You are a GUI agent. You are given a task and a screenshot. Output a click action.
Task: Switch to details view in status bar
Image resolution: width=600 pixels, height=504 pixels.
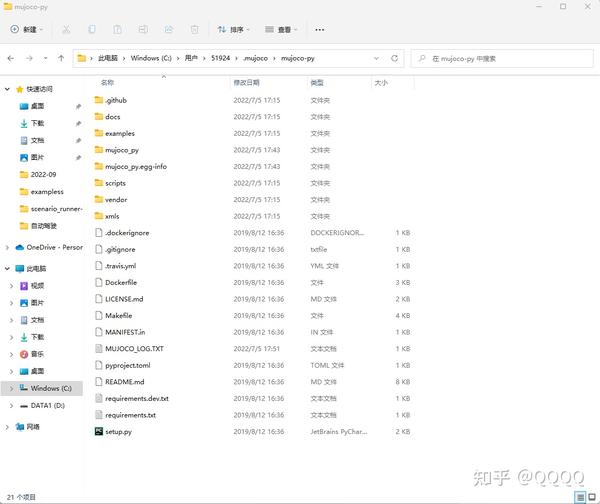580,497
